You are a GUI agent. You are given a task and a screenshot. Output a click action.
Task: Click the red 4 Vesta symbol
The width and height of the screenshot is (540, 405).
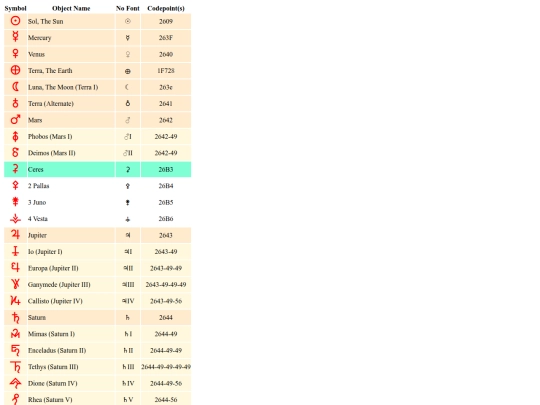click(x=15, y=219)
